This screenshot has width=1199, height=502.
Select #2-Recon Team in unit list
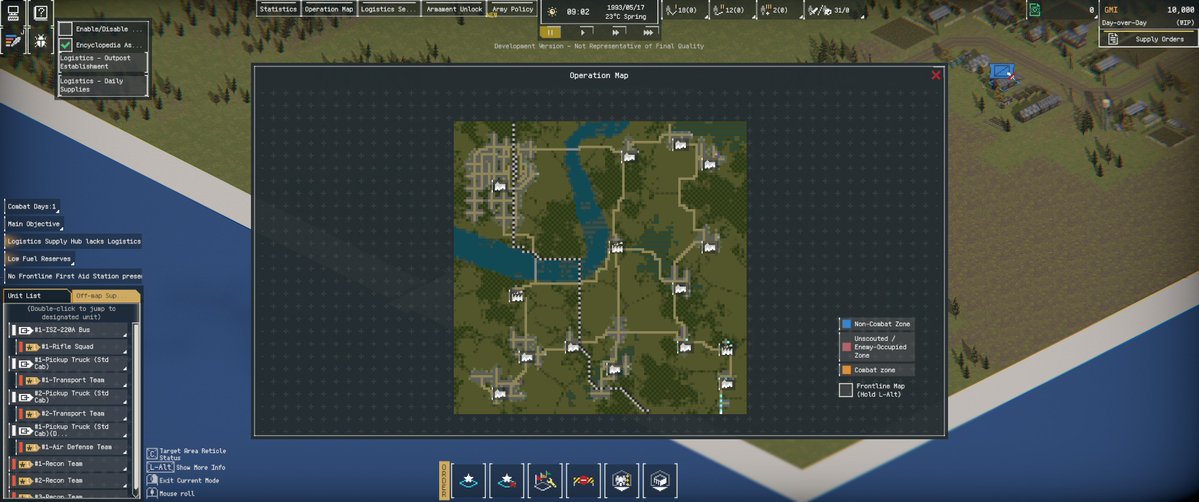tap(69, 481)
